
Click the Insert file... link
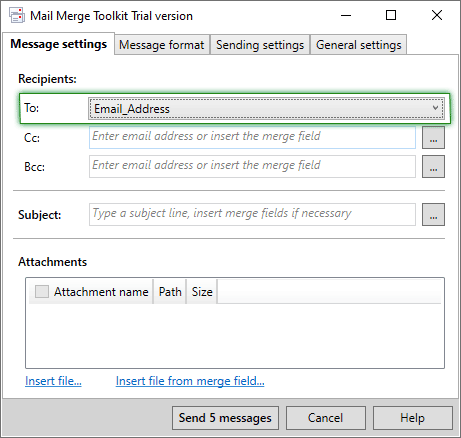click(x=53, y=381)
